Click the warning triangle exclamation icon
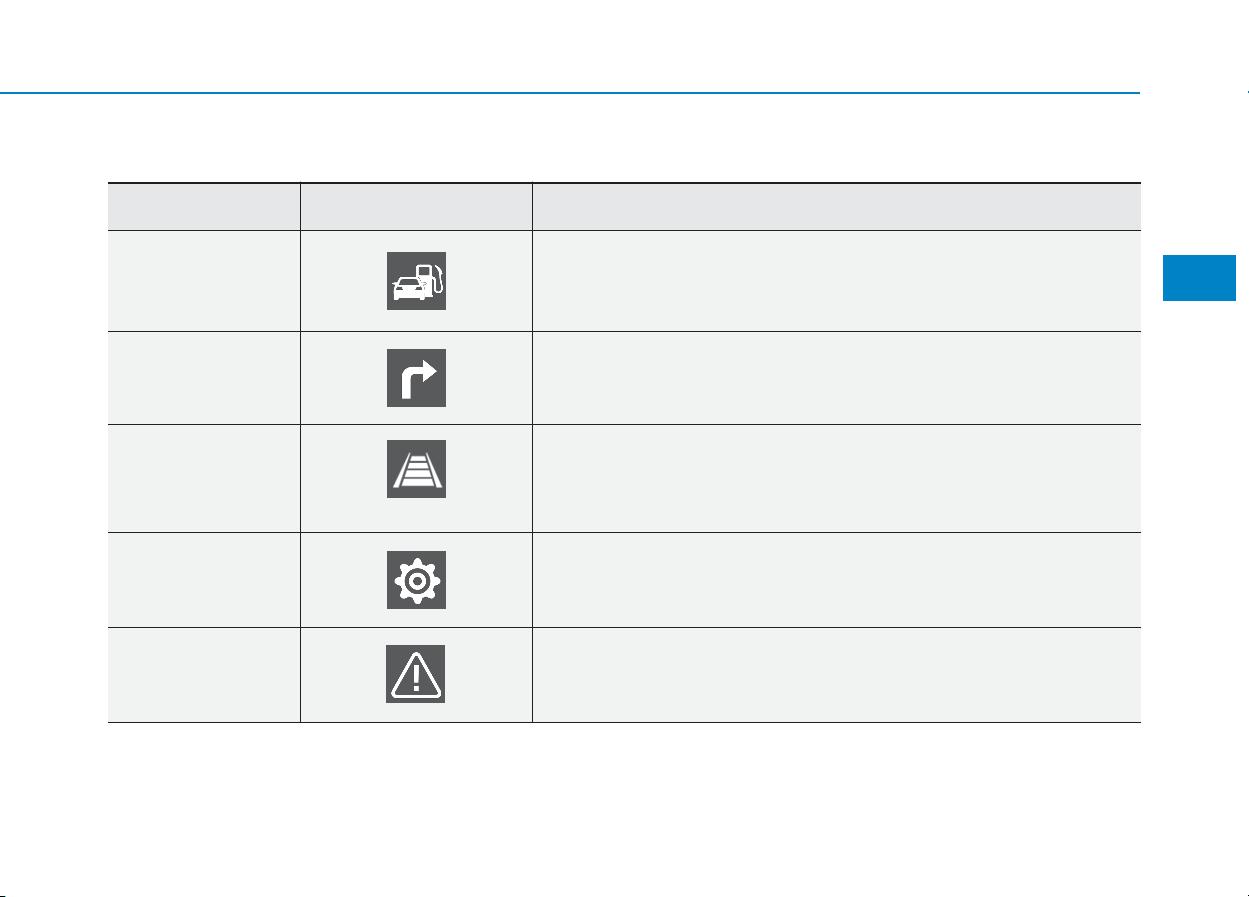 [x=416, y=674]
